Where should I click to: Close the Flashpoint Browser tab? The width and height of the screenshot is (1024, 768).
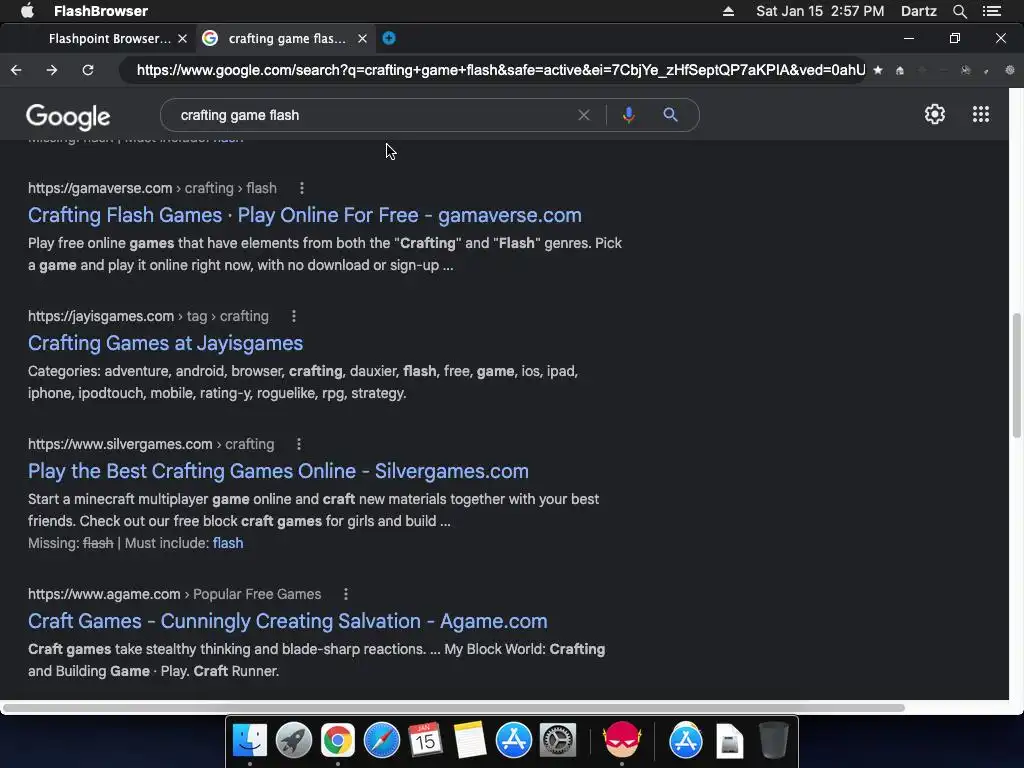point(183,39)
